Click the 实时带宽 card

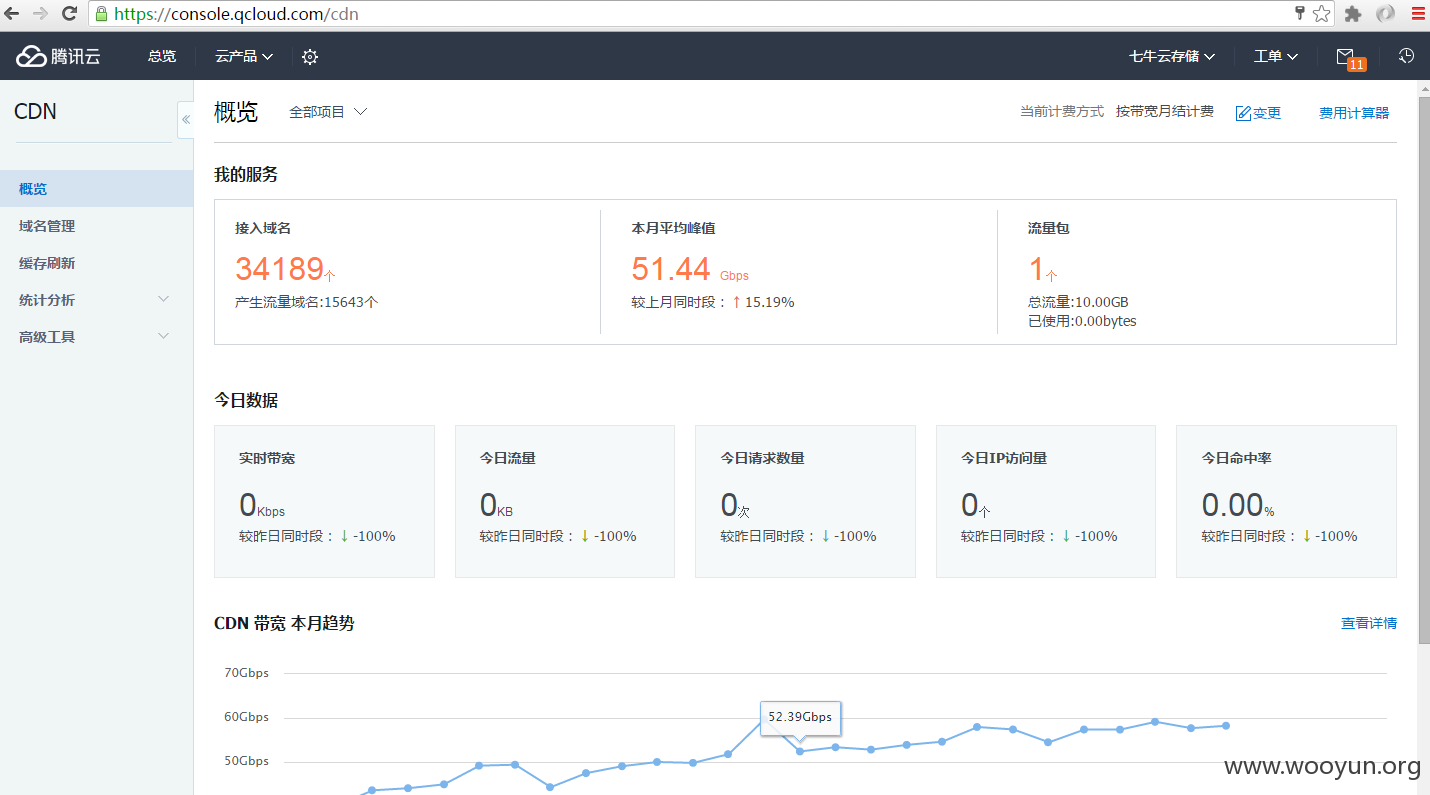[324, 501]
